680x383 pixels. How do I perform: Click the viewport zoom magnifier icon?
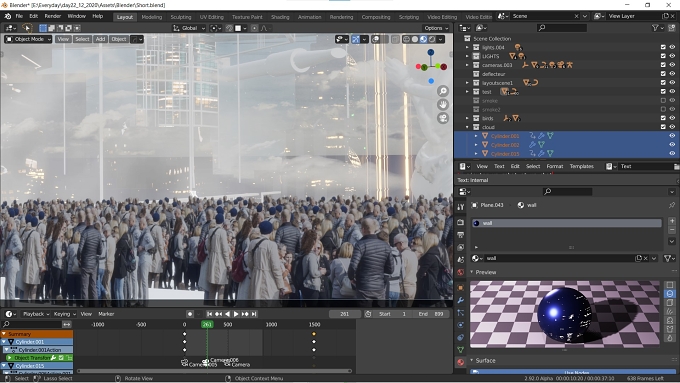click(443, 91)
